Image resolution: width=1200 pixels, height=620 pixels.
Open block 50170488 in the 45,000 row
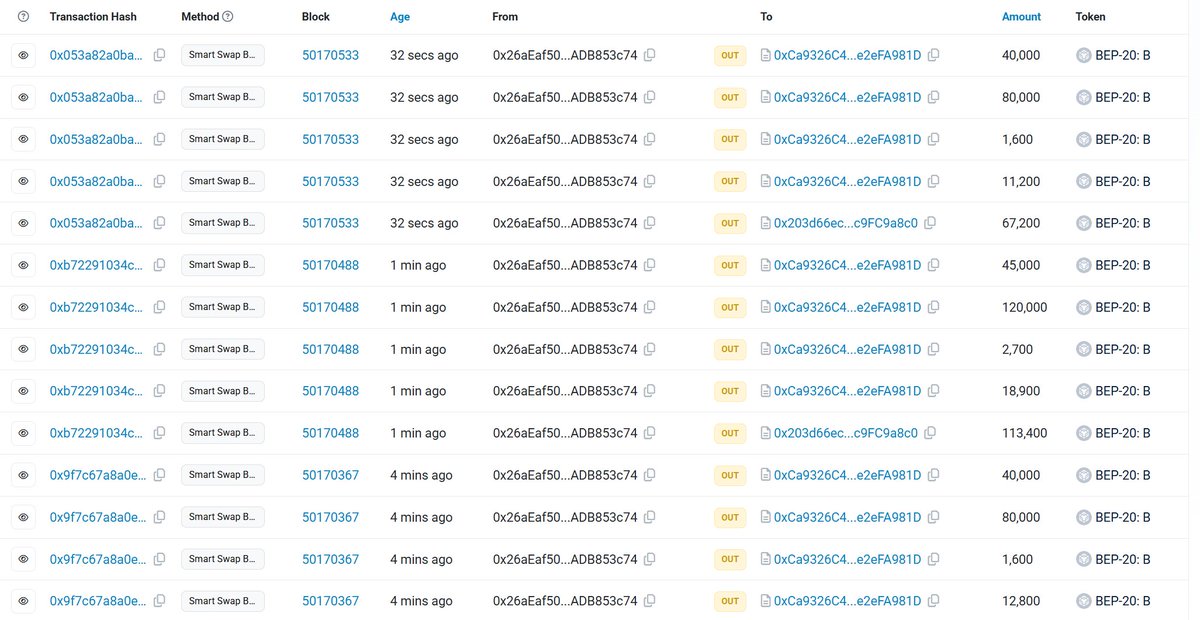[x=330, y=266]
